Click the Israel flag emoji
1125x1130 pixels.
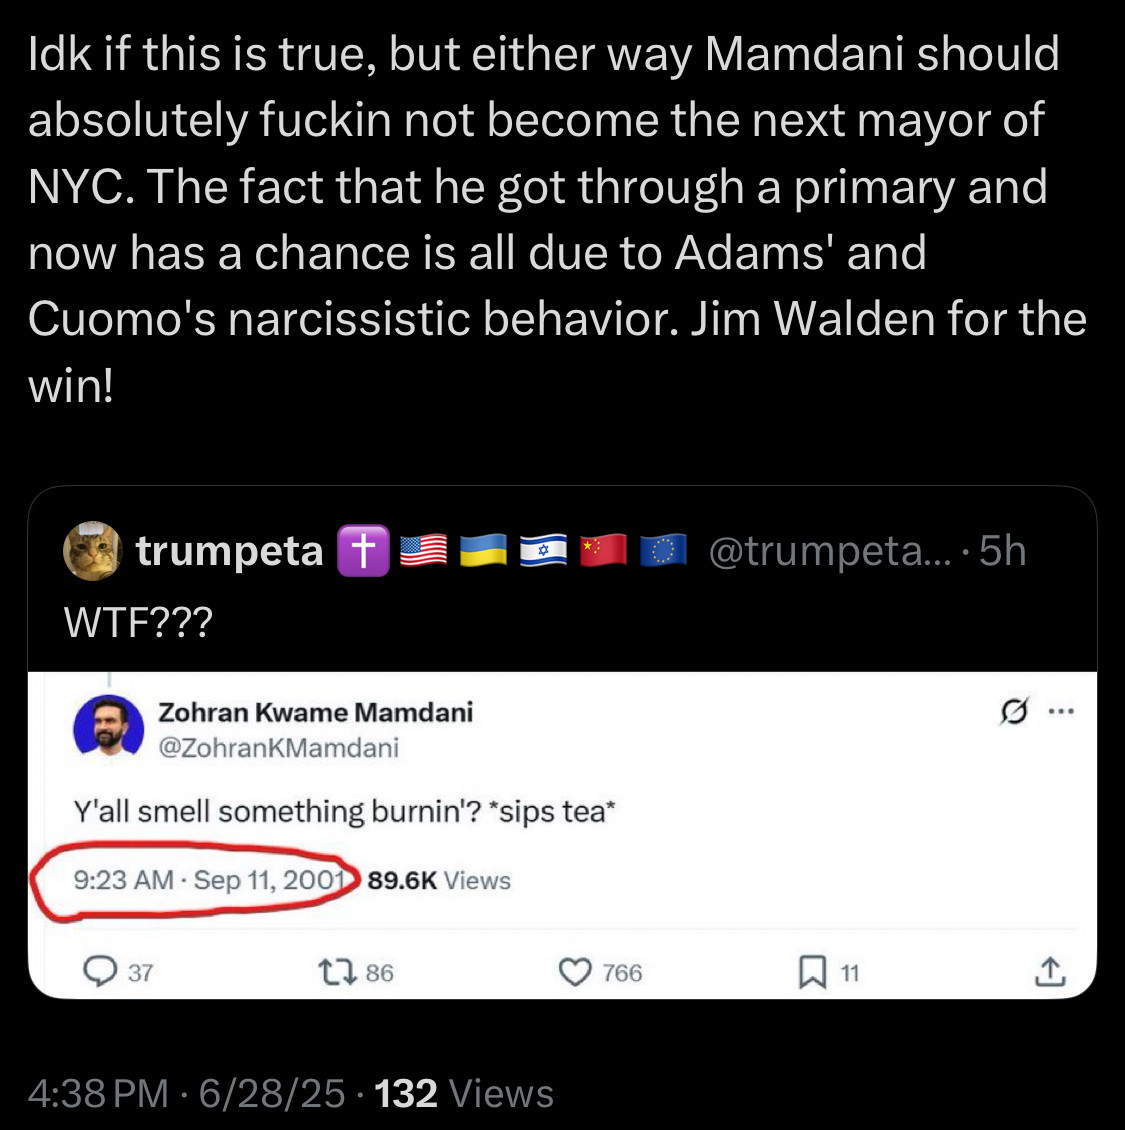(x=544, y=551)
